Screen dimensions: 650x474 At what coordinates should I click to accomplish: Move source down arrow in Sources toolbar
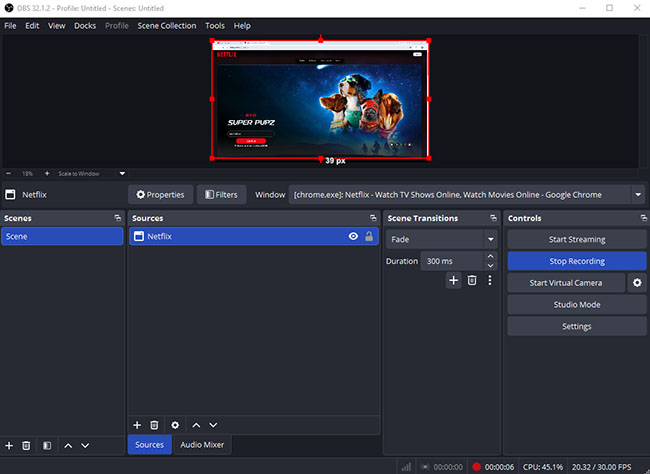pyautogui.click(x=213, y=425)
